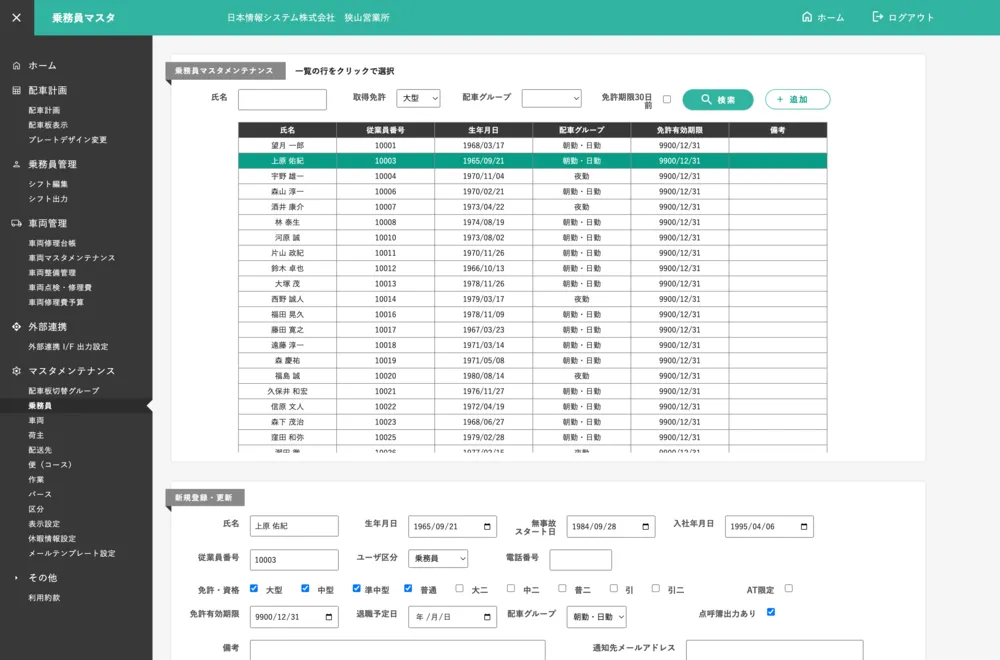Open the ユーザ区分 dropdown
This screenshot has height=660, width=1000.
point(438,559)
